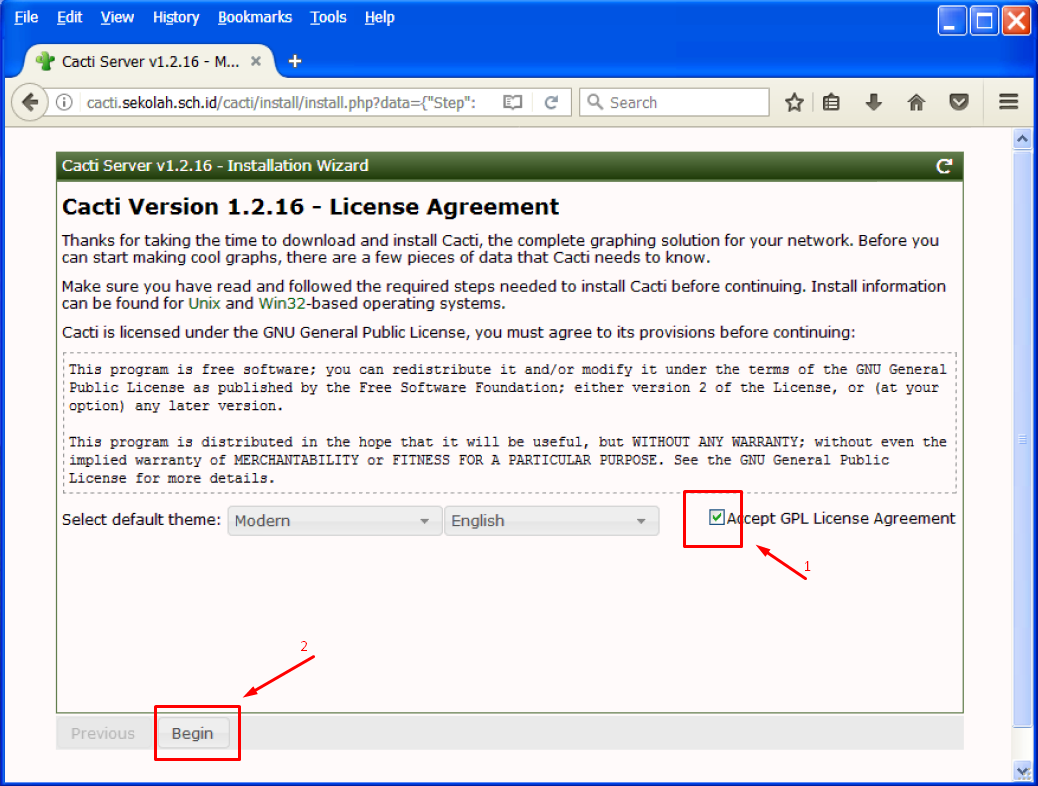
Task: Open the hamburger menu button
Action: [x=1008, y=102]
